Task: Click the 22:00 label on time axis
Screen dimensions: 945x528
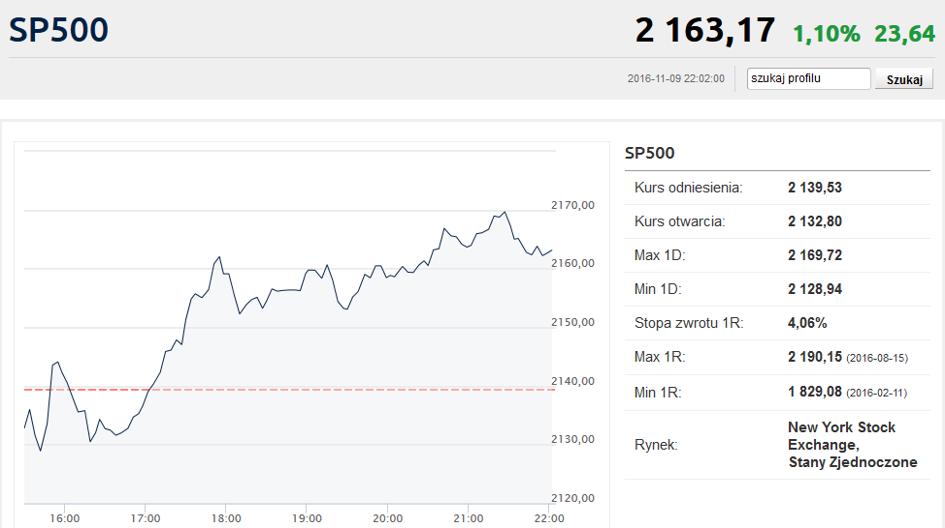Action: click(549, 518)
